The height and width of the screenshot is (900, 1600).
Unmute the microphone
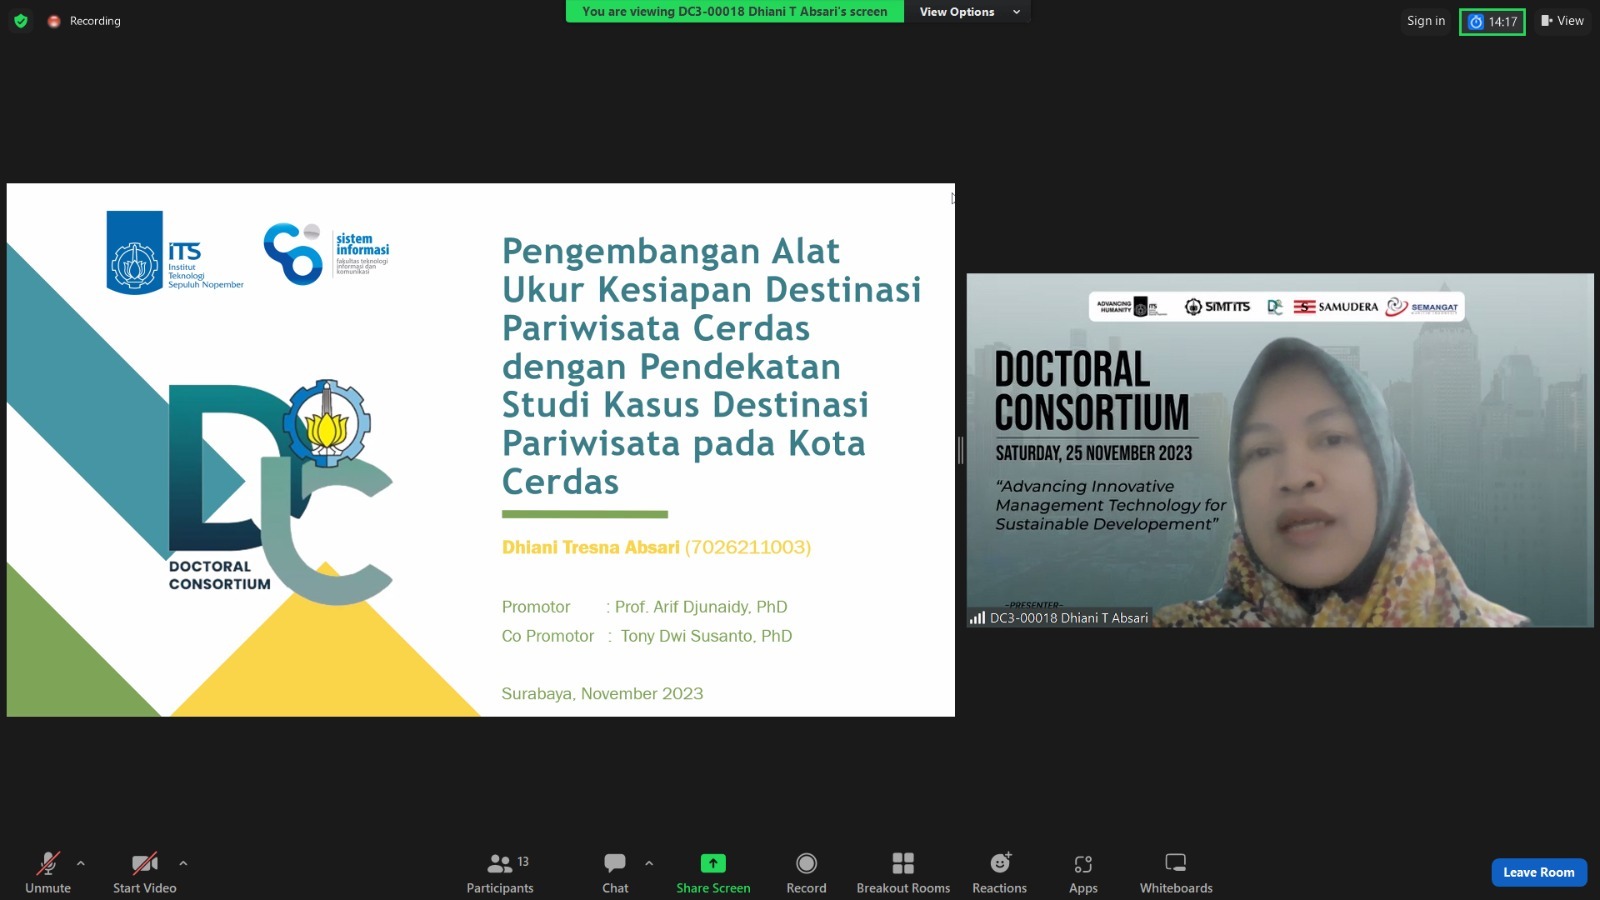tap(47, 871)
